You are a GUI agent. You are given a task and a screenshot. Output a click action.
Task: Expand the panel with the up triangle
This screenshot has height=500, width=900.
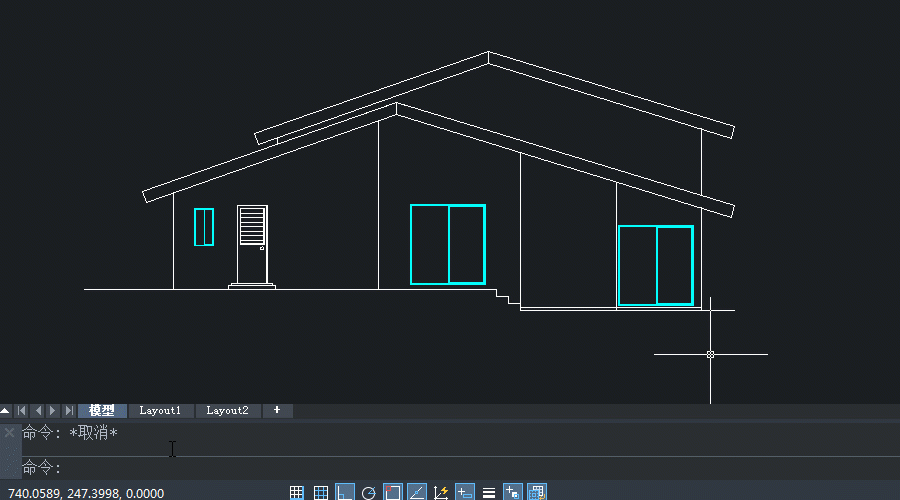pyautogui.click(x=6, y=411)
